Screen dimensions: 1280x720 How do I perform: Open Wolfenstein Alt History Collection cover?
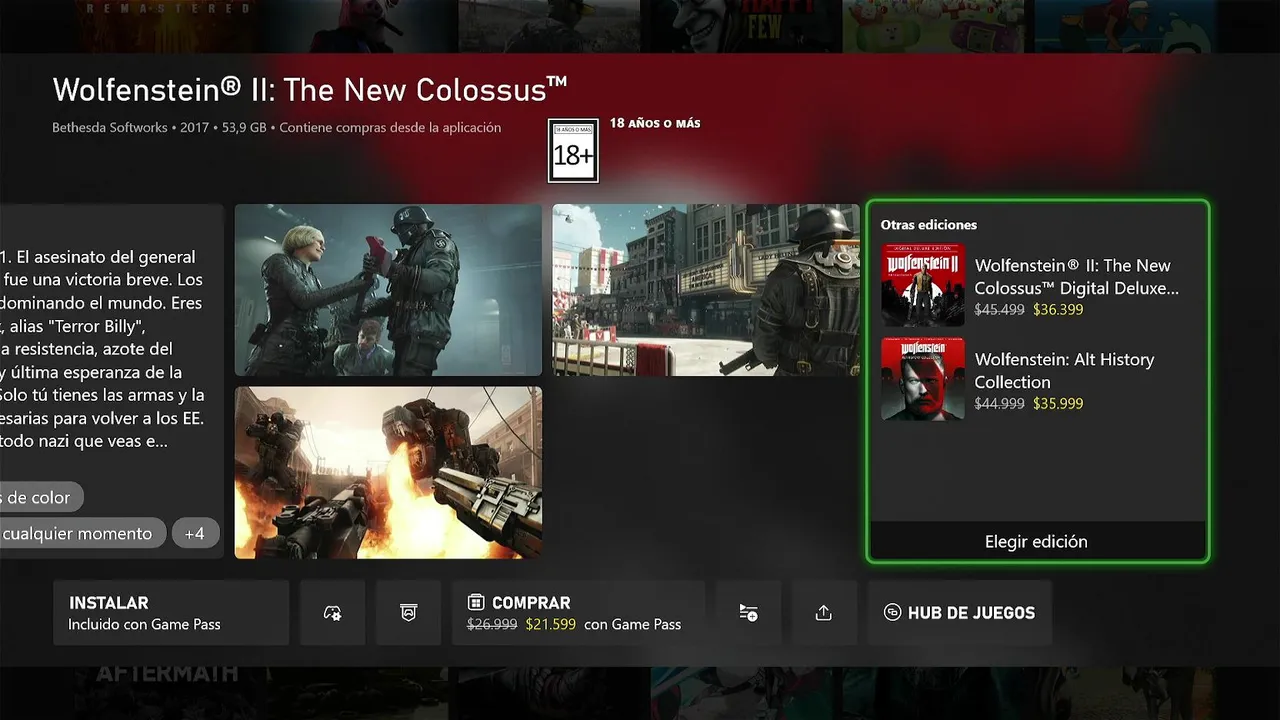pyautogui.click(x=923, y=379)
